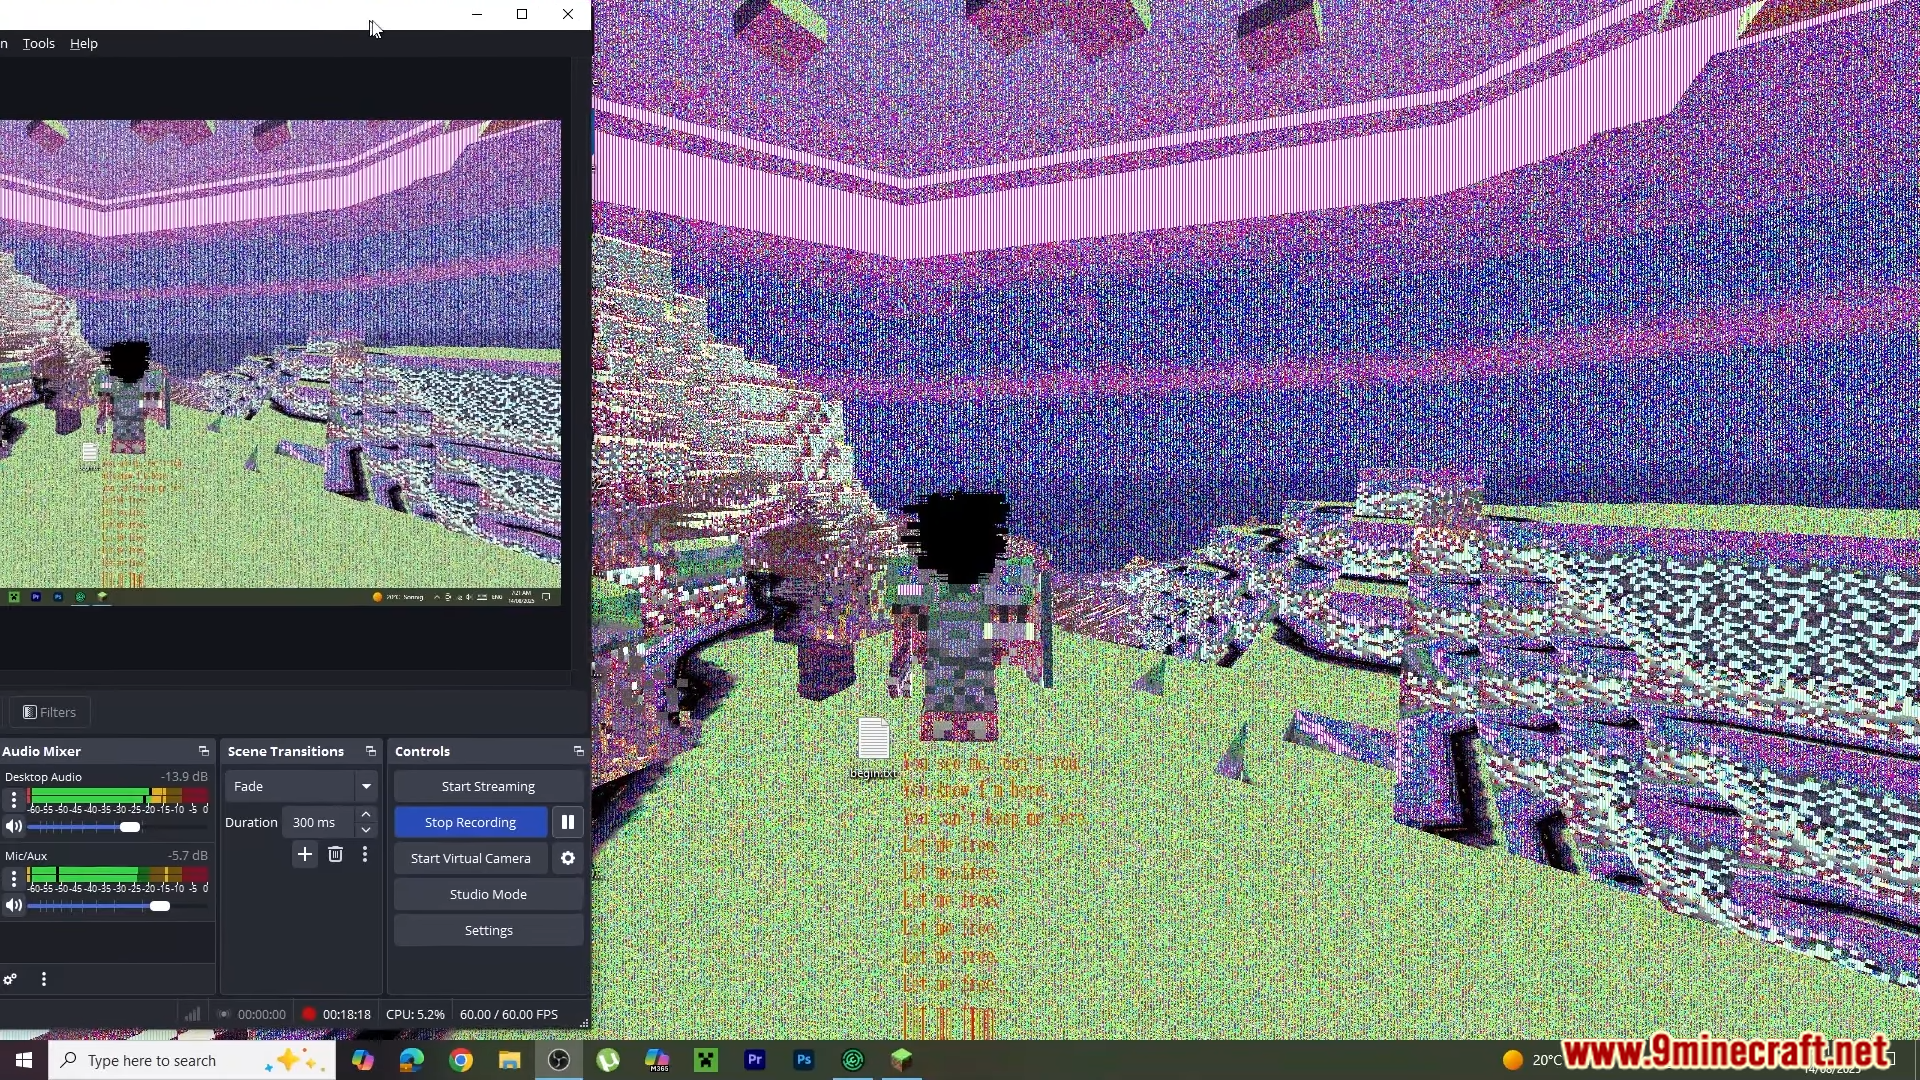This screenshot has width=1920, height=1080.
Task: Click the taskbar search box
Action: (192, 1060)
